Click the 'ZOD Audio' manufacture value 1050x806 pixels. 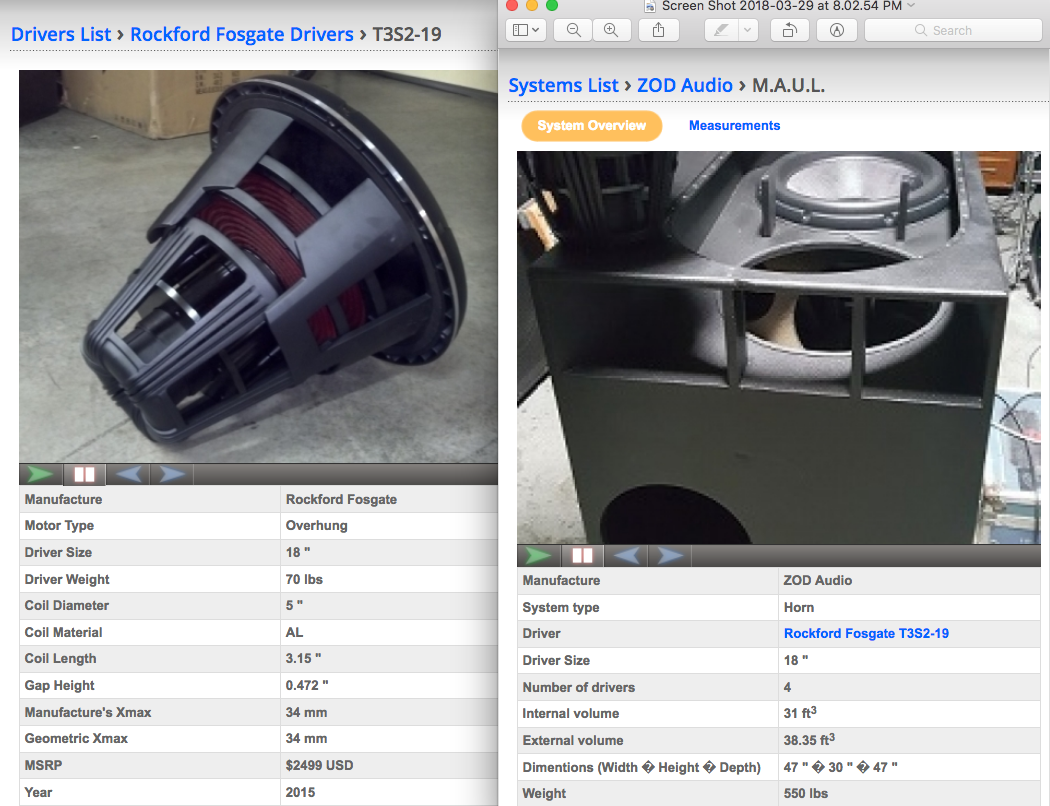coord(818,580)
